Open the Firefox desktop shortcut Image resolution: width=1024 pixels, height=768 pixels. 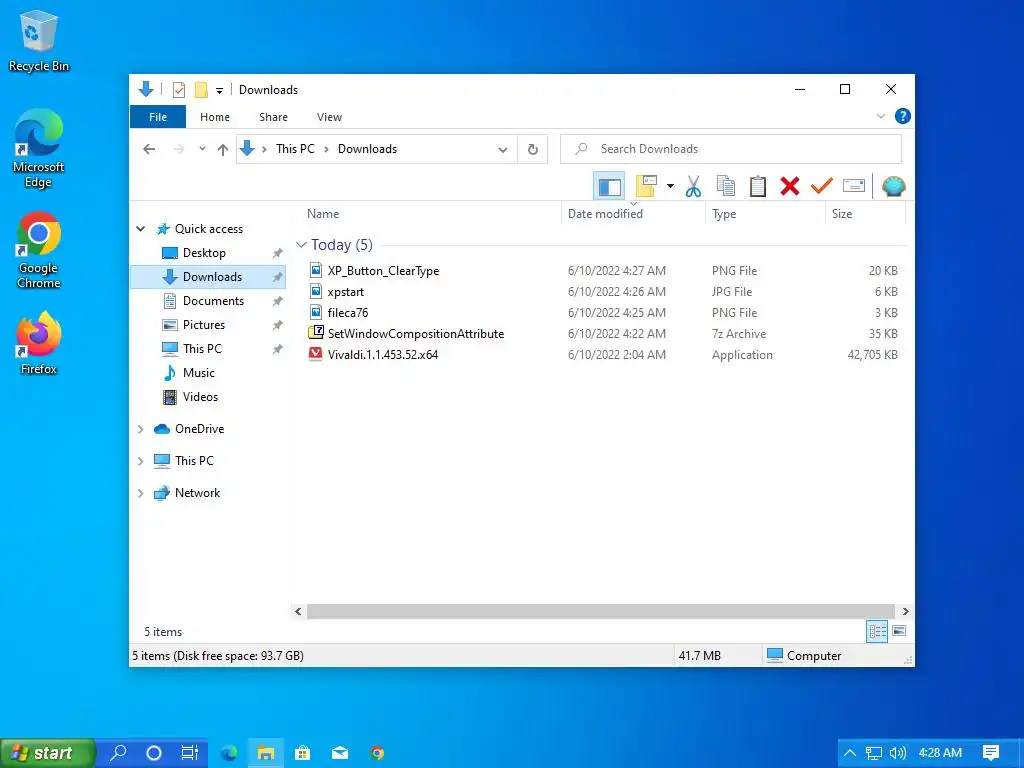click(39, 344)
